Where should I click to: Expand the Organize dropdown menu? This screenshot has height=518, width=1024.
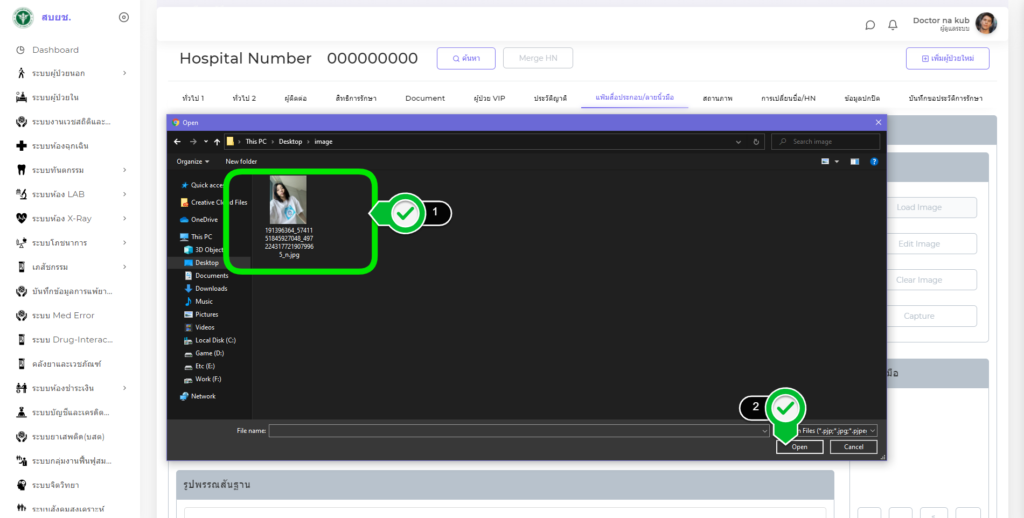point(193,161)
